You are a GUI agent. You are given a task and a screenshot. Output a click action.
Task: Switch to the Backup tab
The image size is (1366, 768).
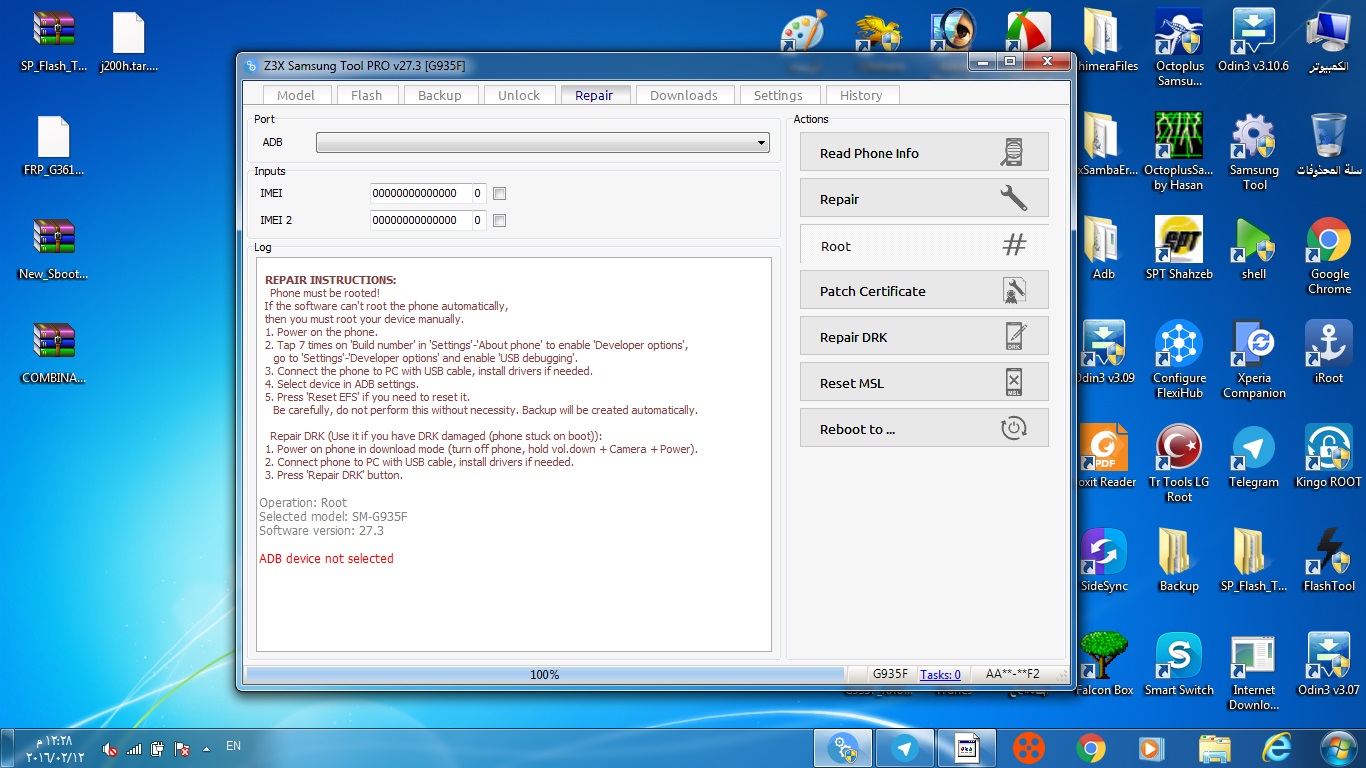(x=440, y=95)
